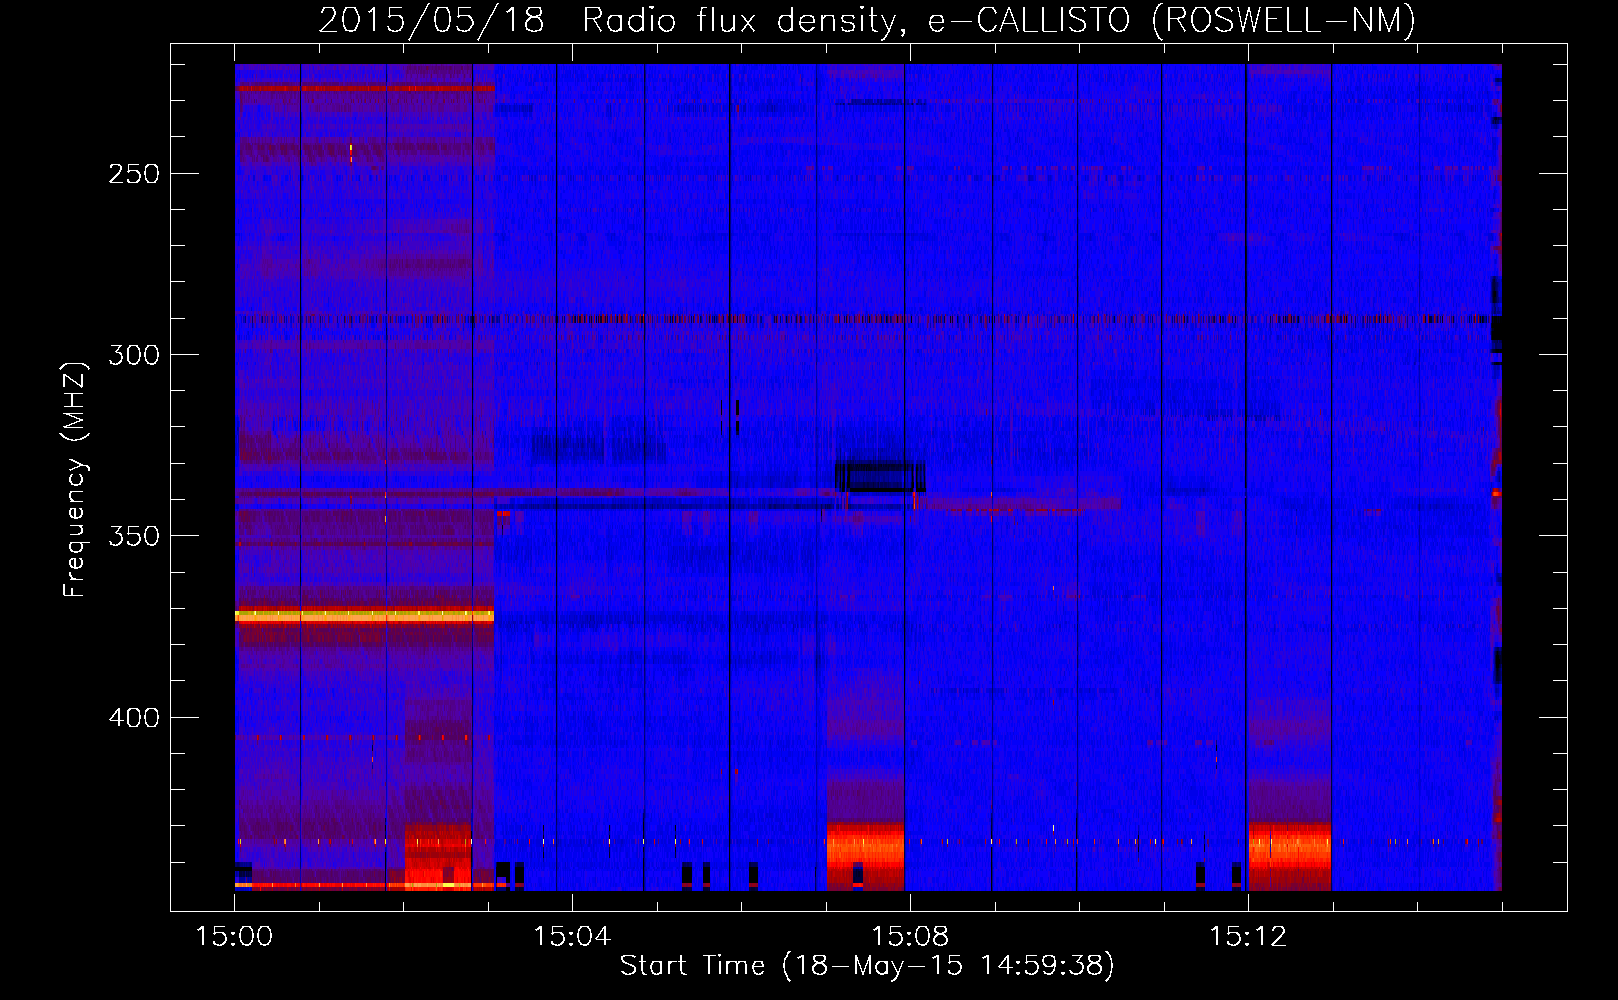The height and width of the screenshot is (1000, 1618).
Task: Click the red burst at the bottom after 15:12
Action: (x=1290, y=855)
